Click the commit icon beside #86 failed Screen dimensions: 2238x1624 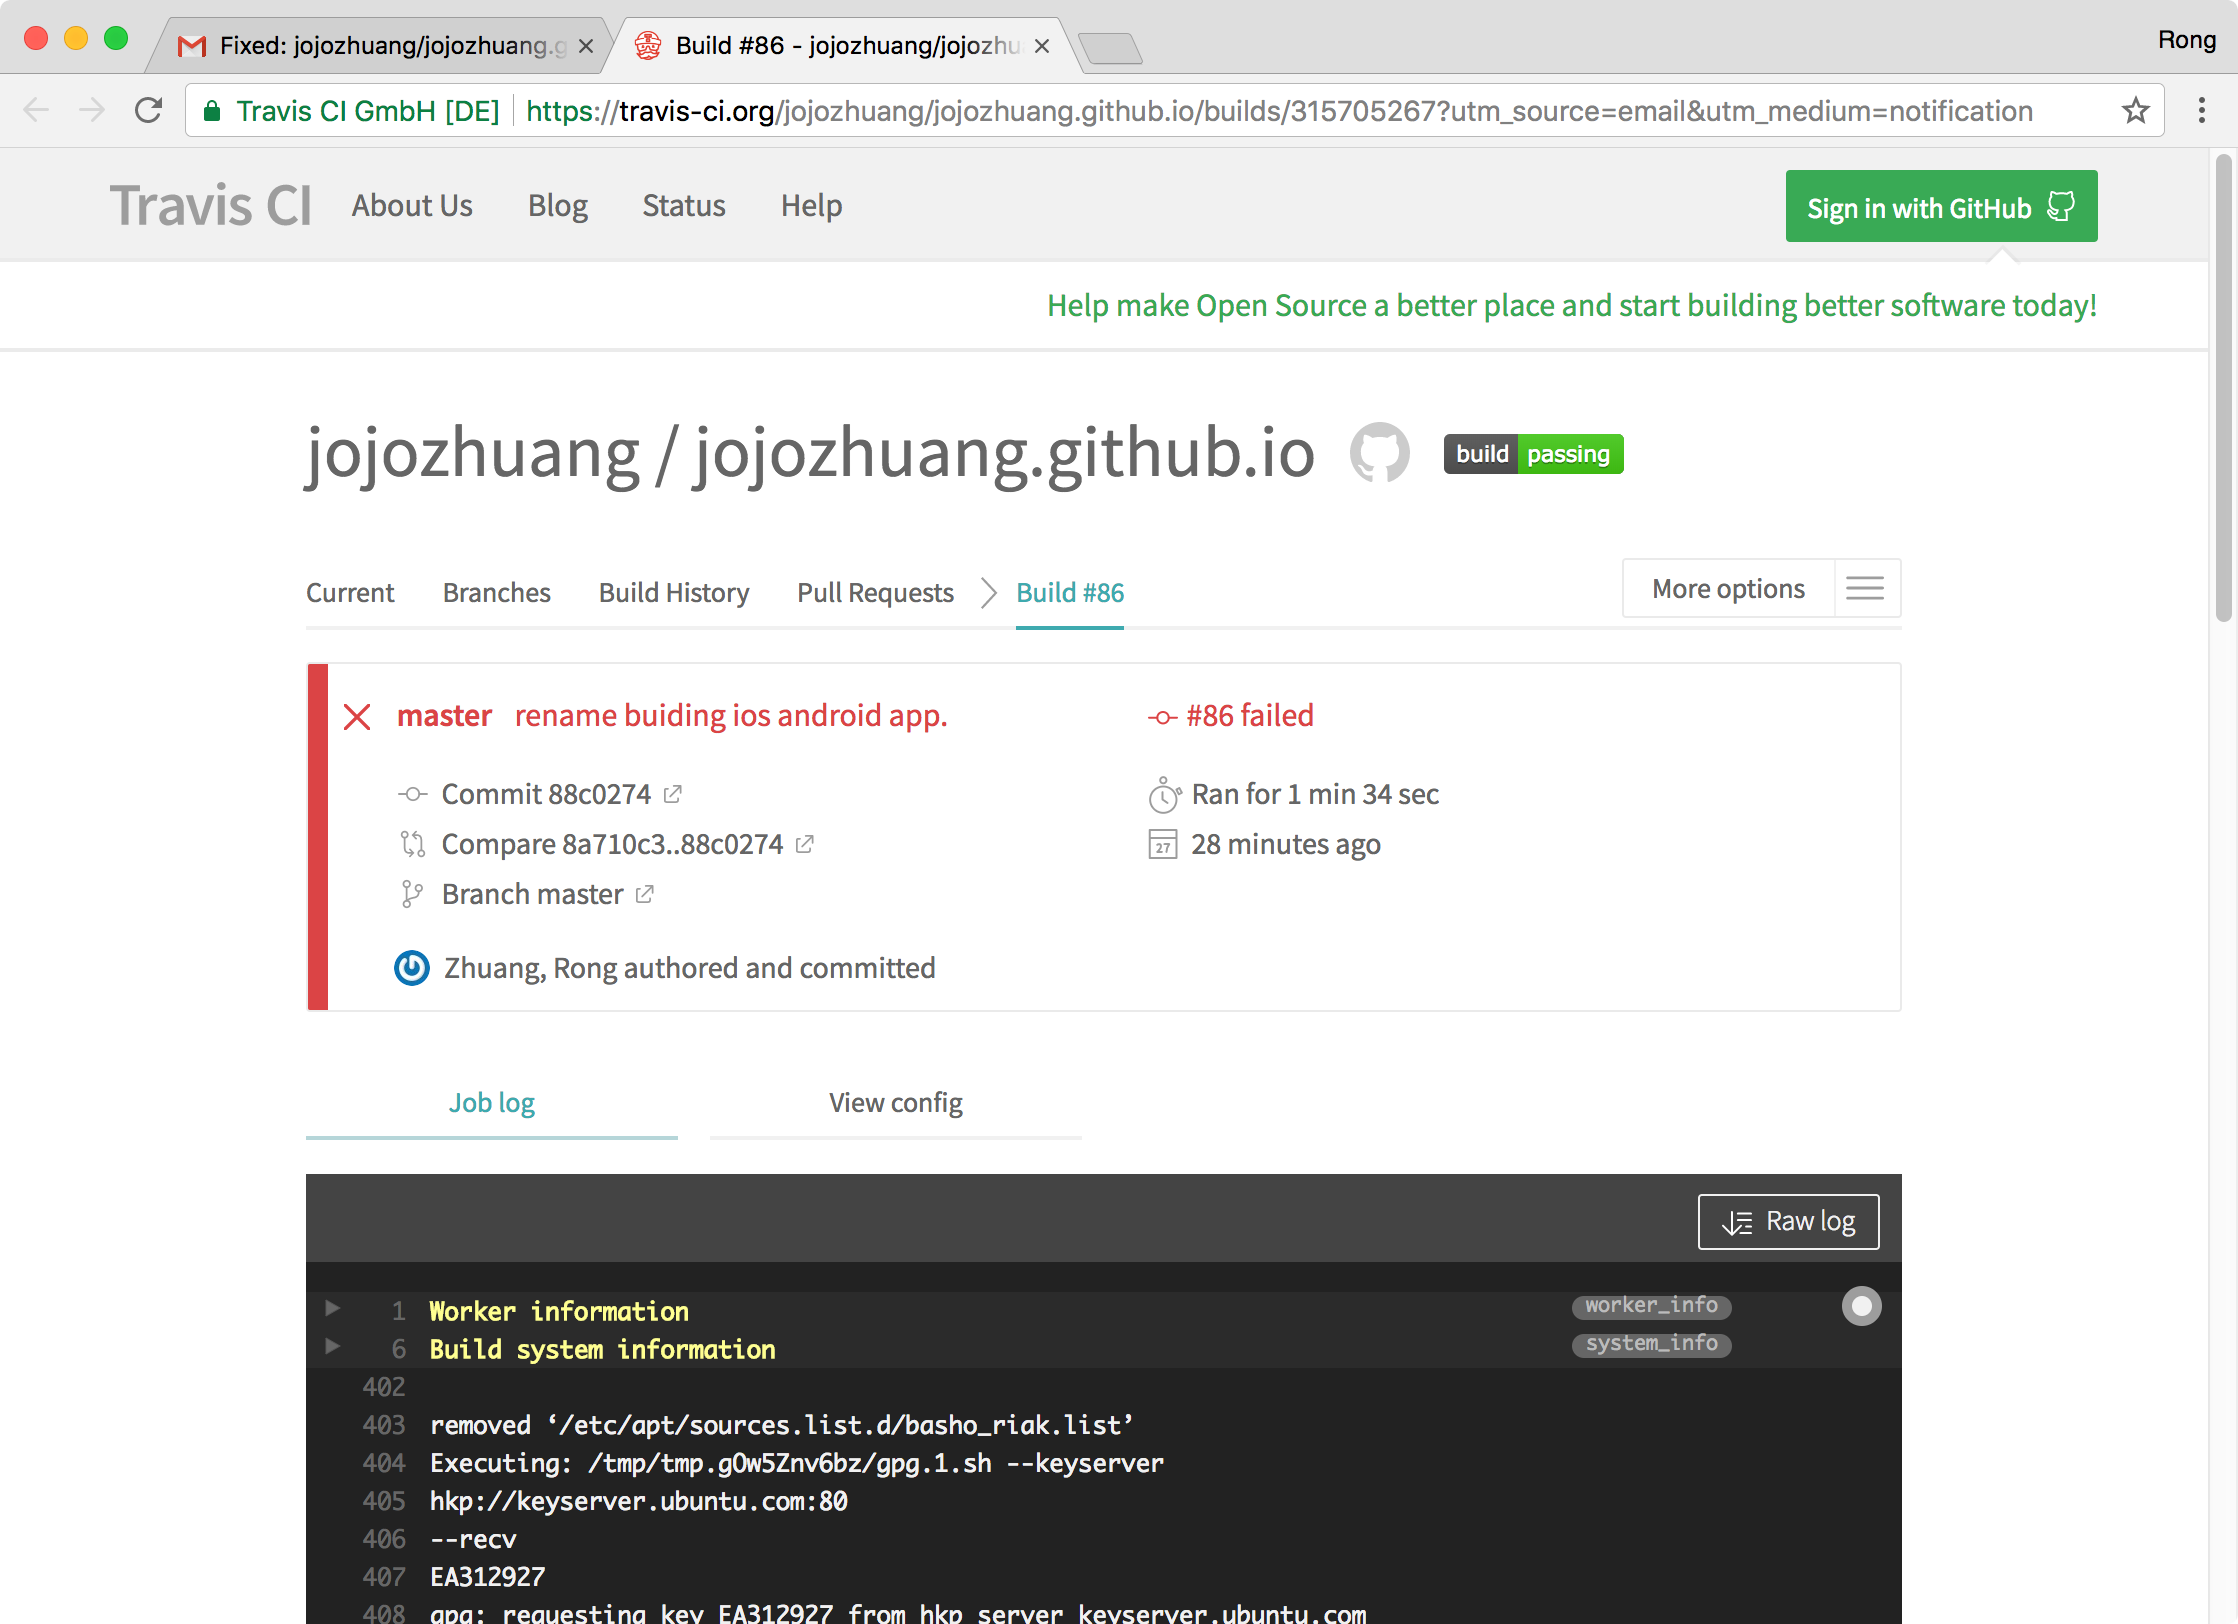(1162, 717)
